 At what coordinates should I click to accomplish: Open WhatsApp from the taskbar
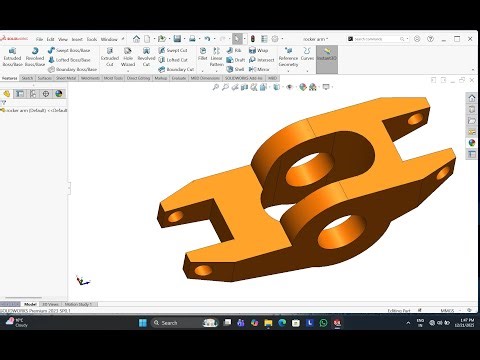coord(323,323)
